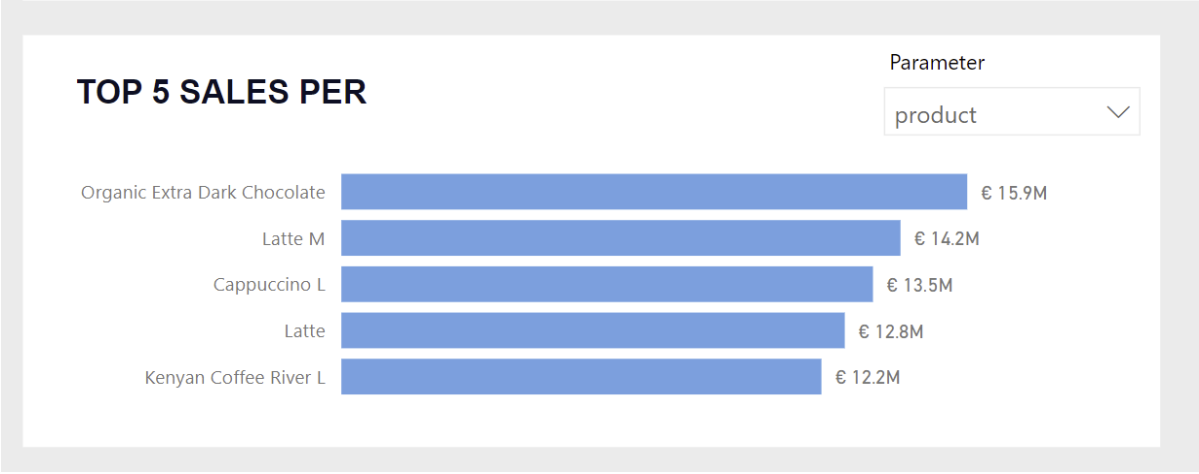Click the Parameter slicer header label
This screenshot has height=474, width=1199.
tap(937, 63)
